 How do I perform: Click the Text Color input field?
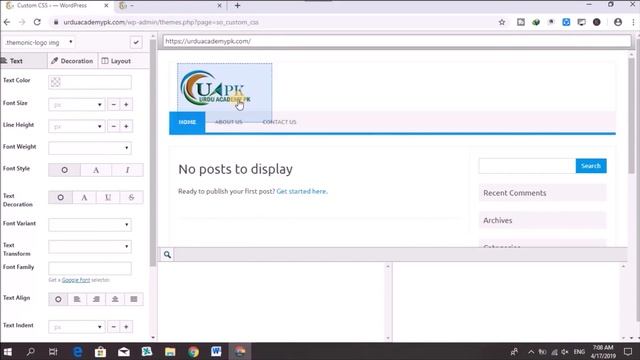tap(90, 82)
